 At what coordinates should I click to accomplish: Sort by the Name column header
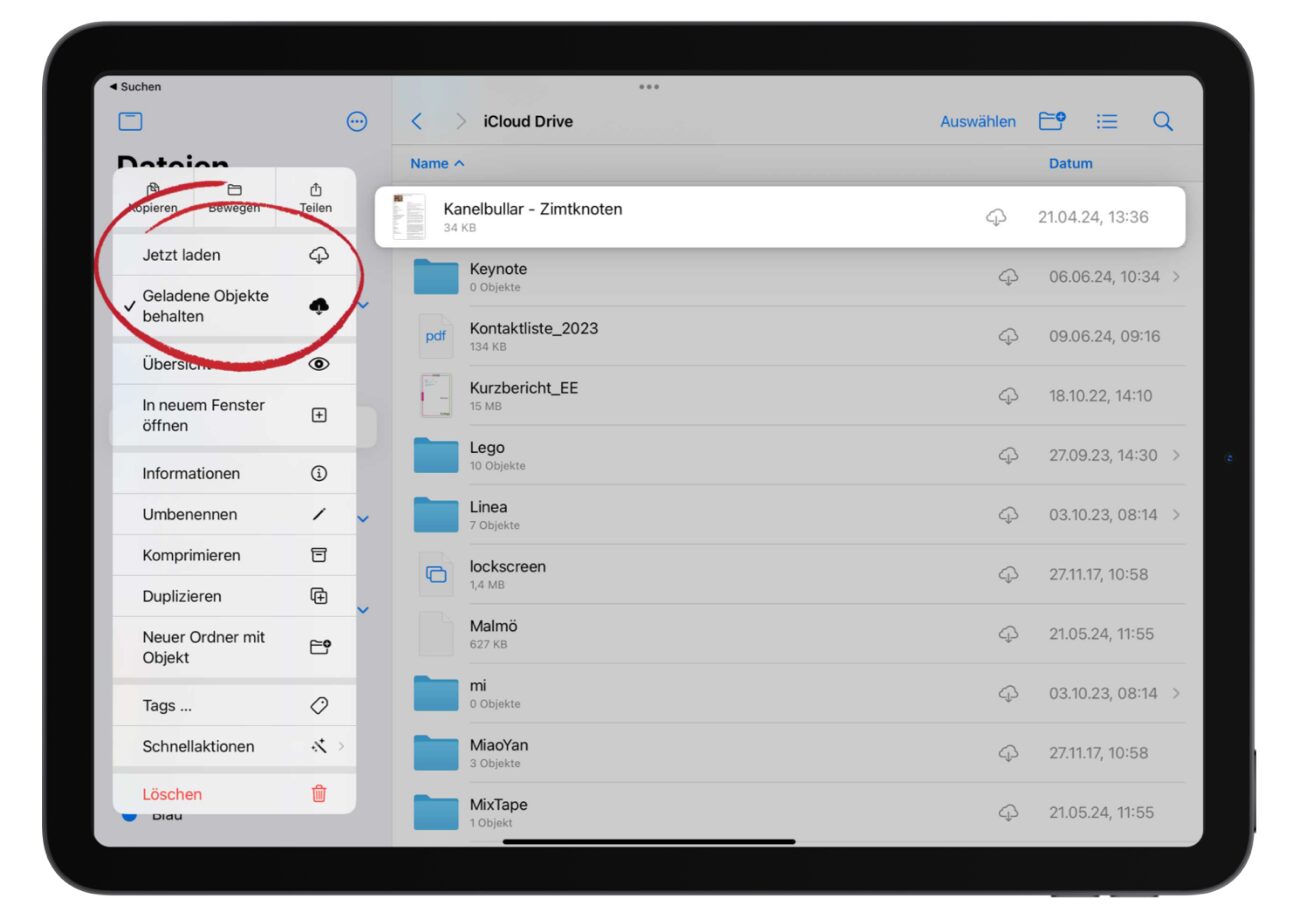pyautogui.click(x=437, y=163)
